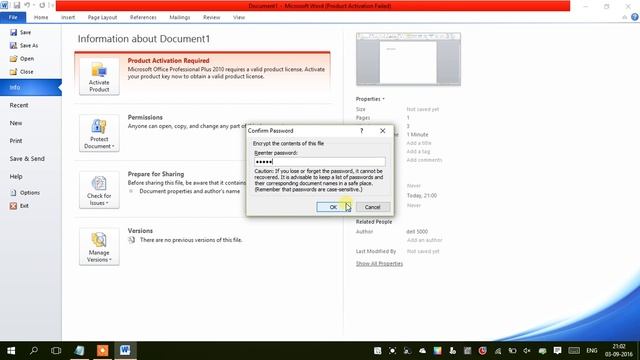Click the muted volume tray icon

tap(527, 351)
